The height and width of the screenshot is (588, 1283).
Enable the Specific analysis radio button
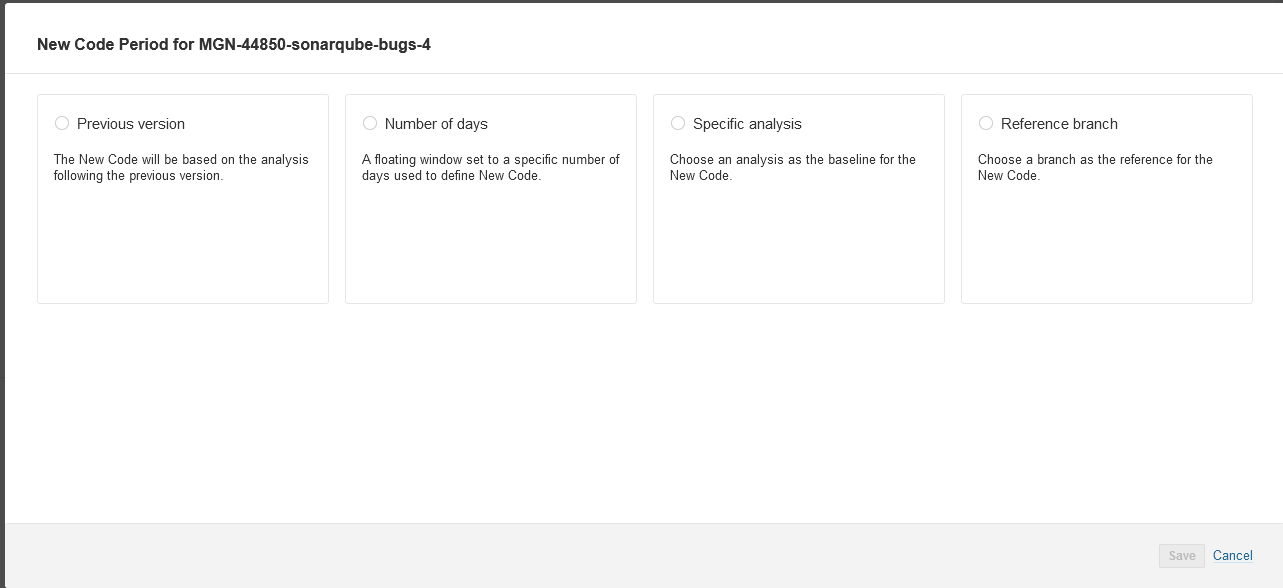point(678,123)
